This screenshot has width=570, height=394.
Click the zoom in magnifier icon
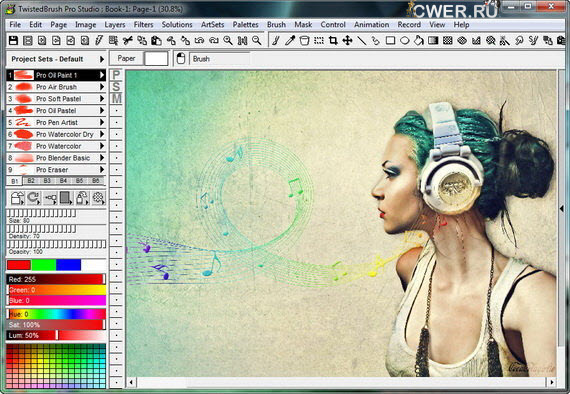228,40
